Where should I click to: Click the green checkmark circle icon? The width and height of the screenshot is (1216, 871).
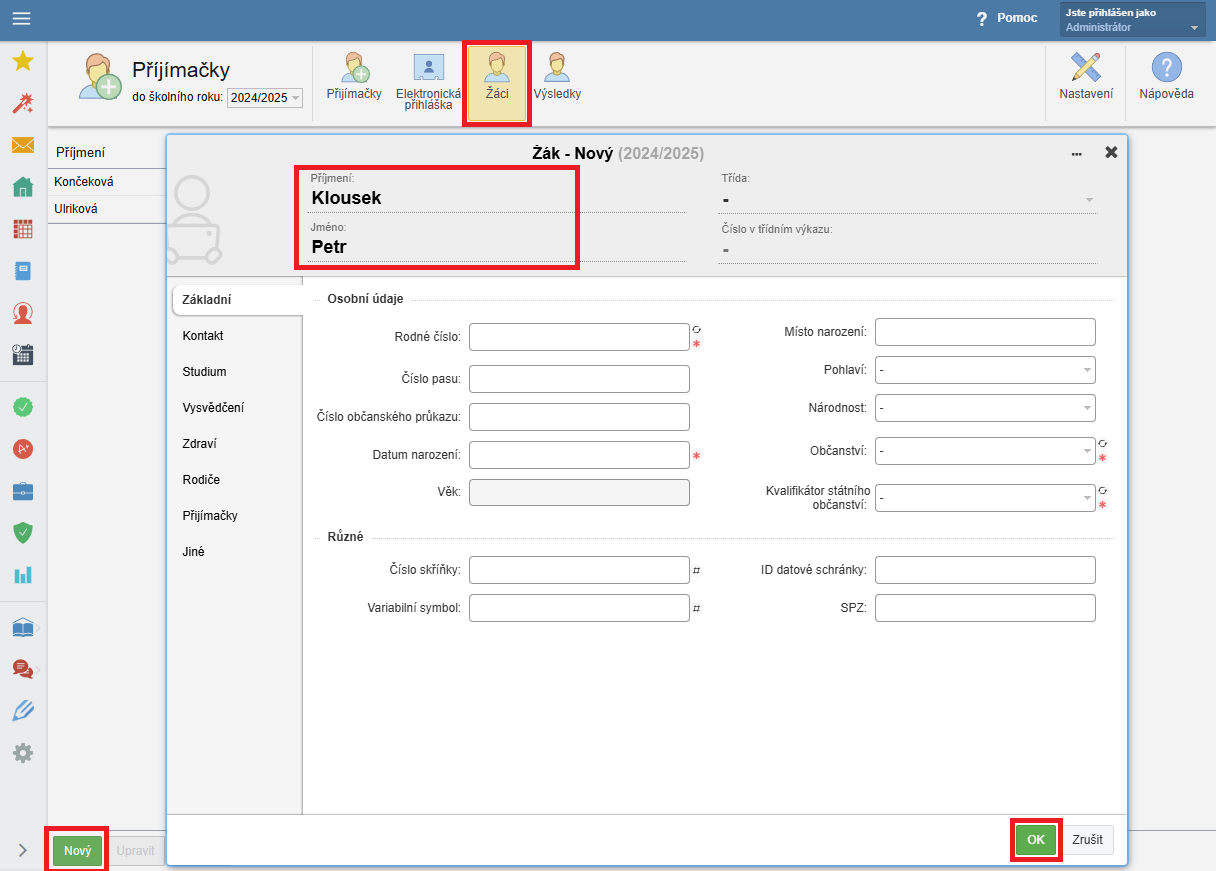click(x=23, y=407)
